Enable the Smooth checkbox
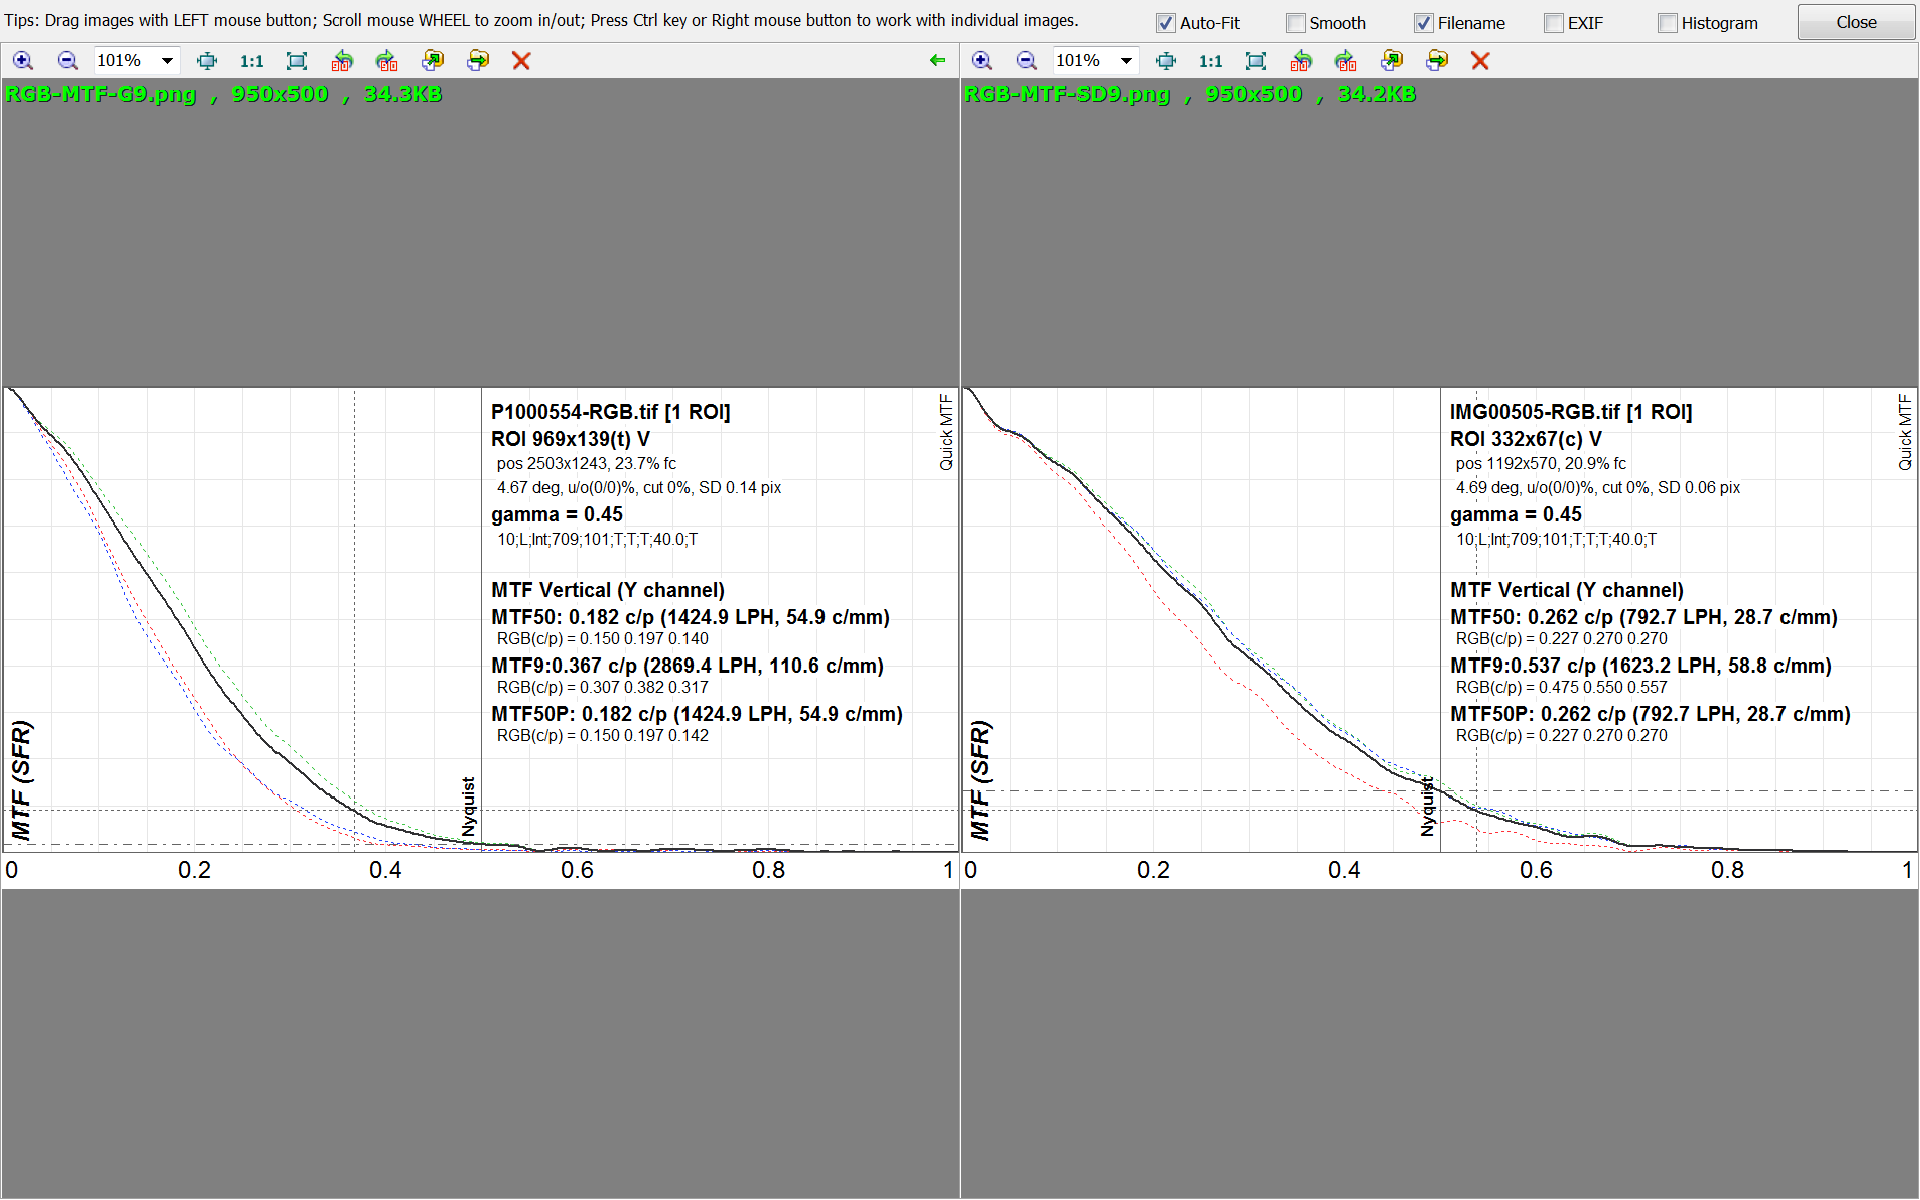 coord(1296,23)
